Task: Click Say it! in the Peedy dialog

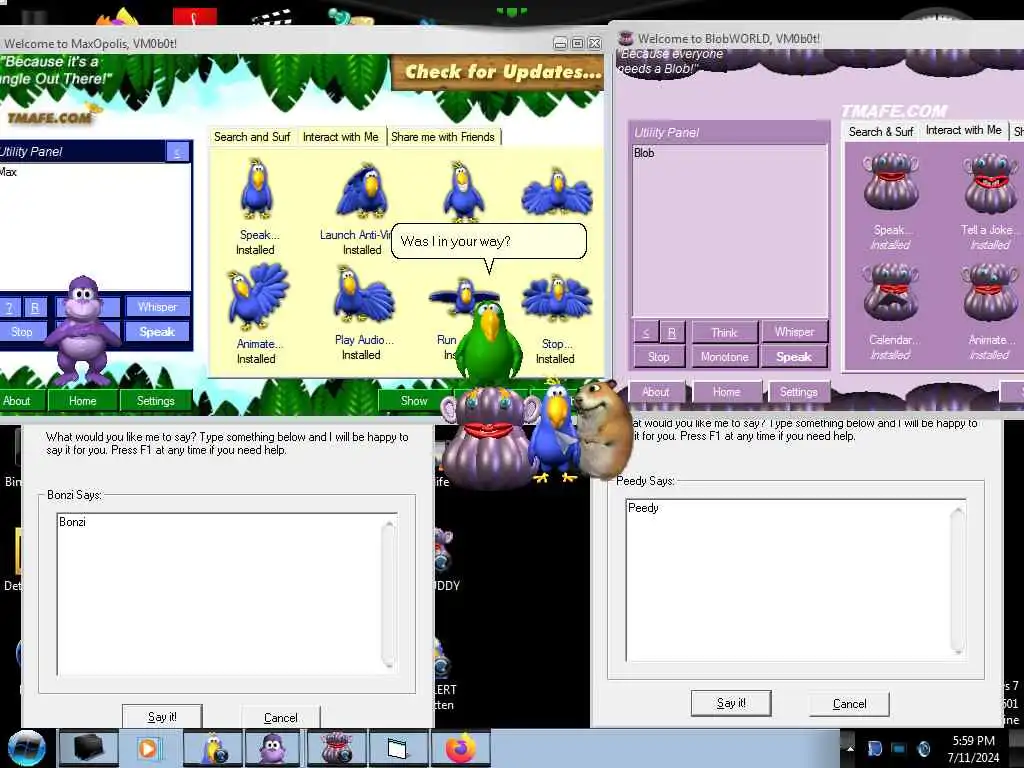Action: click(x=731, y=703)
